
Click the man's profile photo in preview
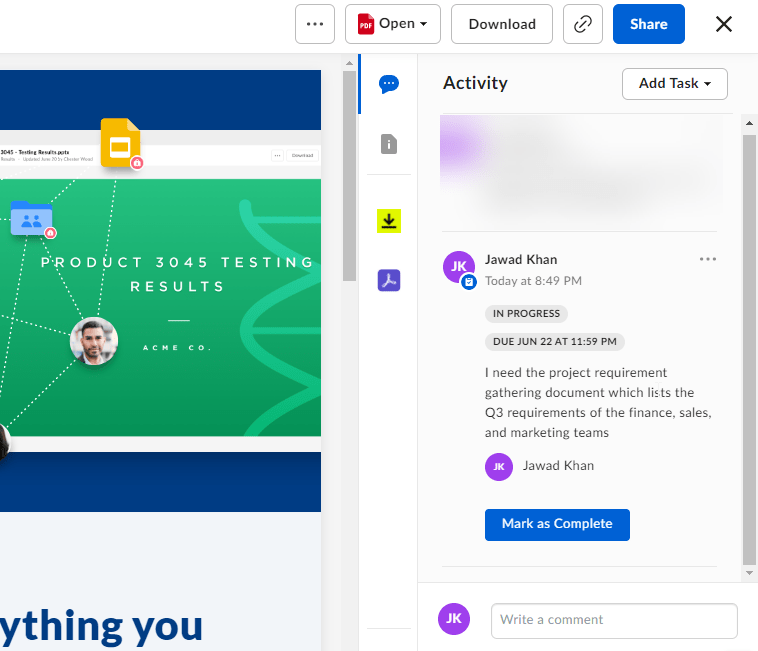coord(94,341)
